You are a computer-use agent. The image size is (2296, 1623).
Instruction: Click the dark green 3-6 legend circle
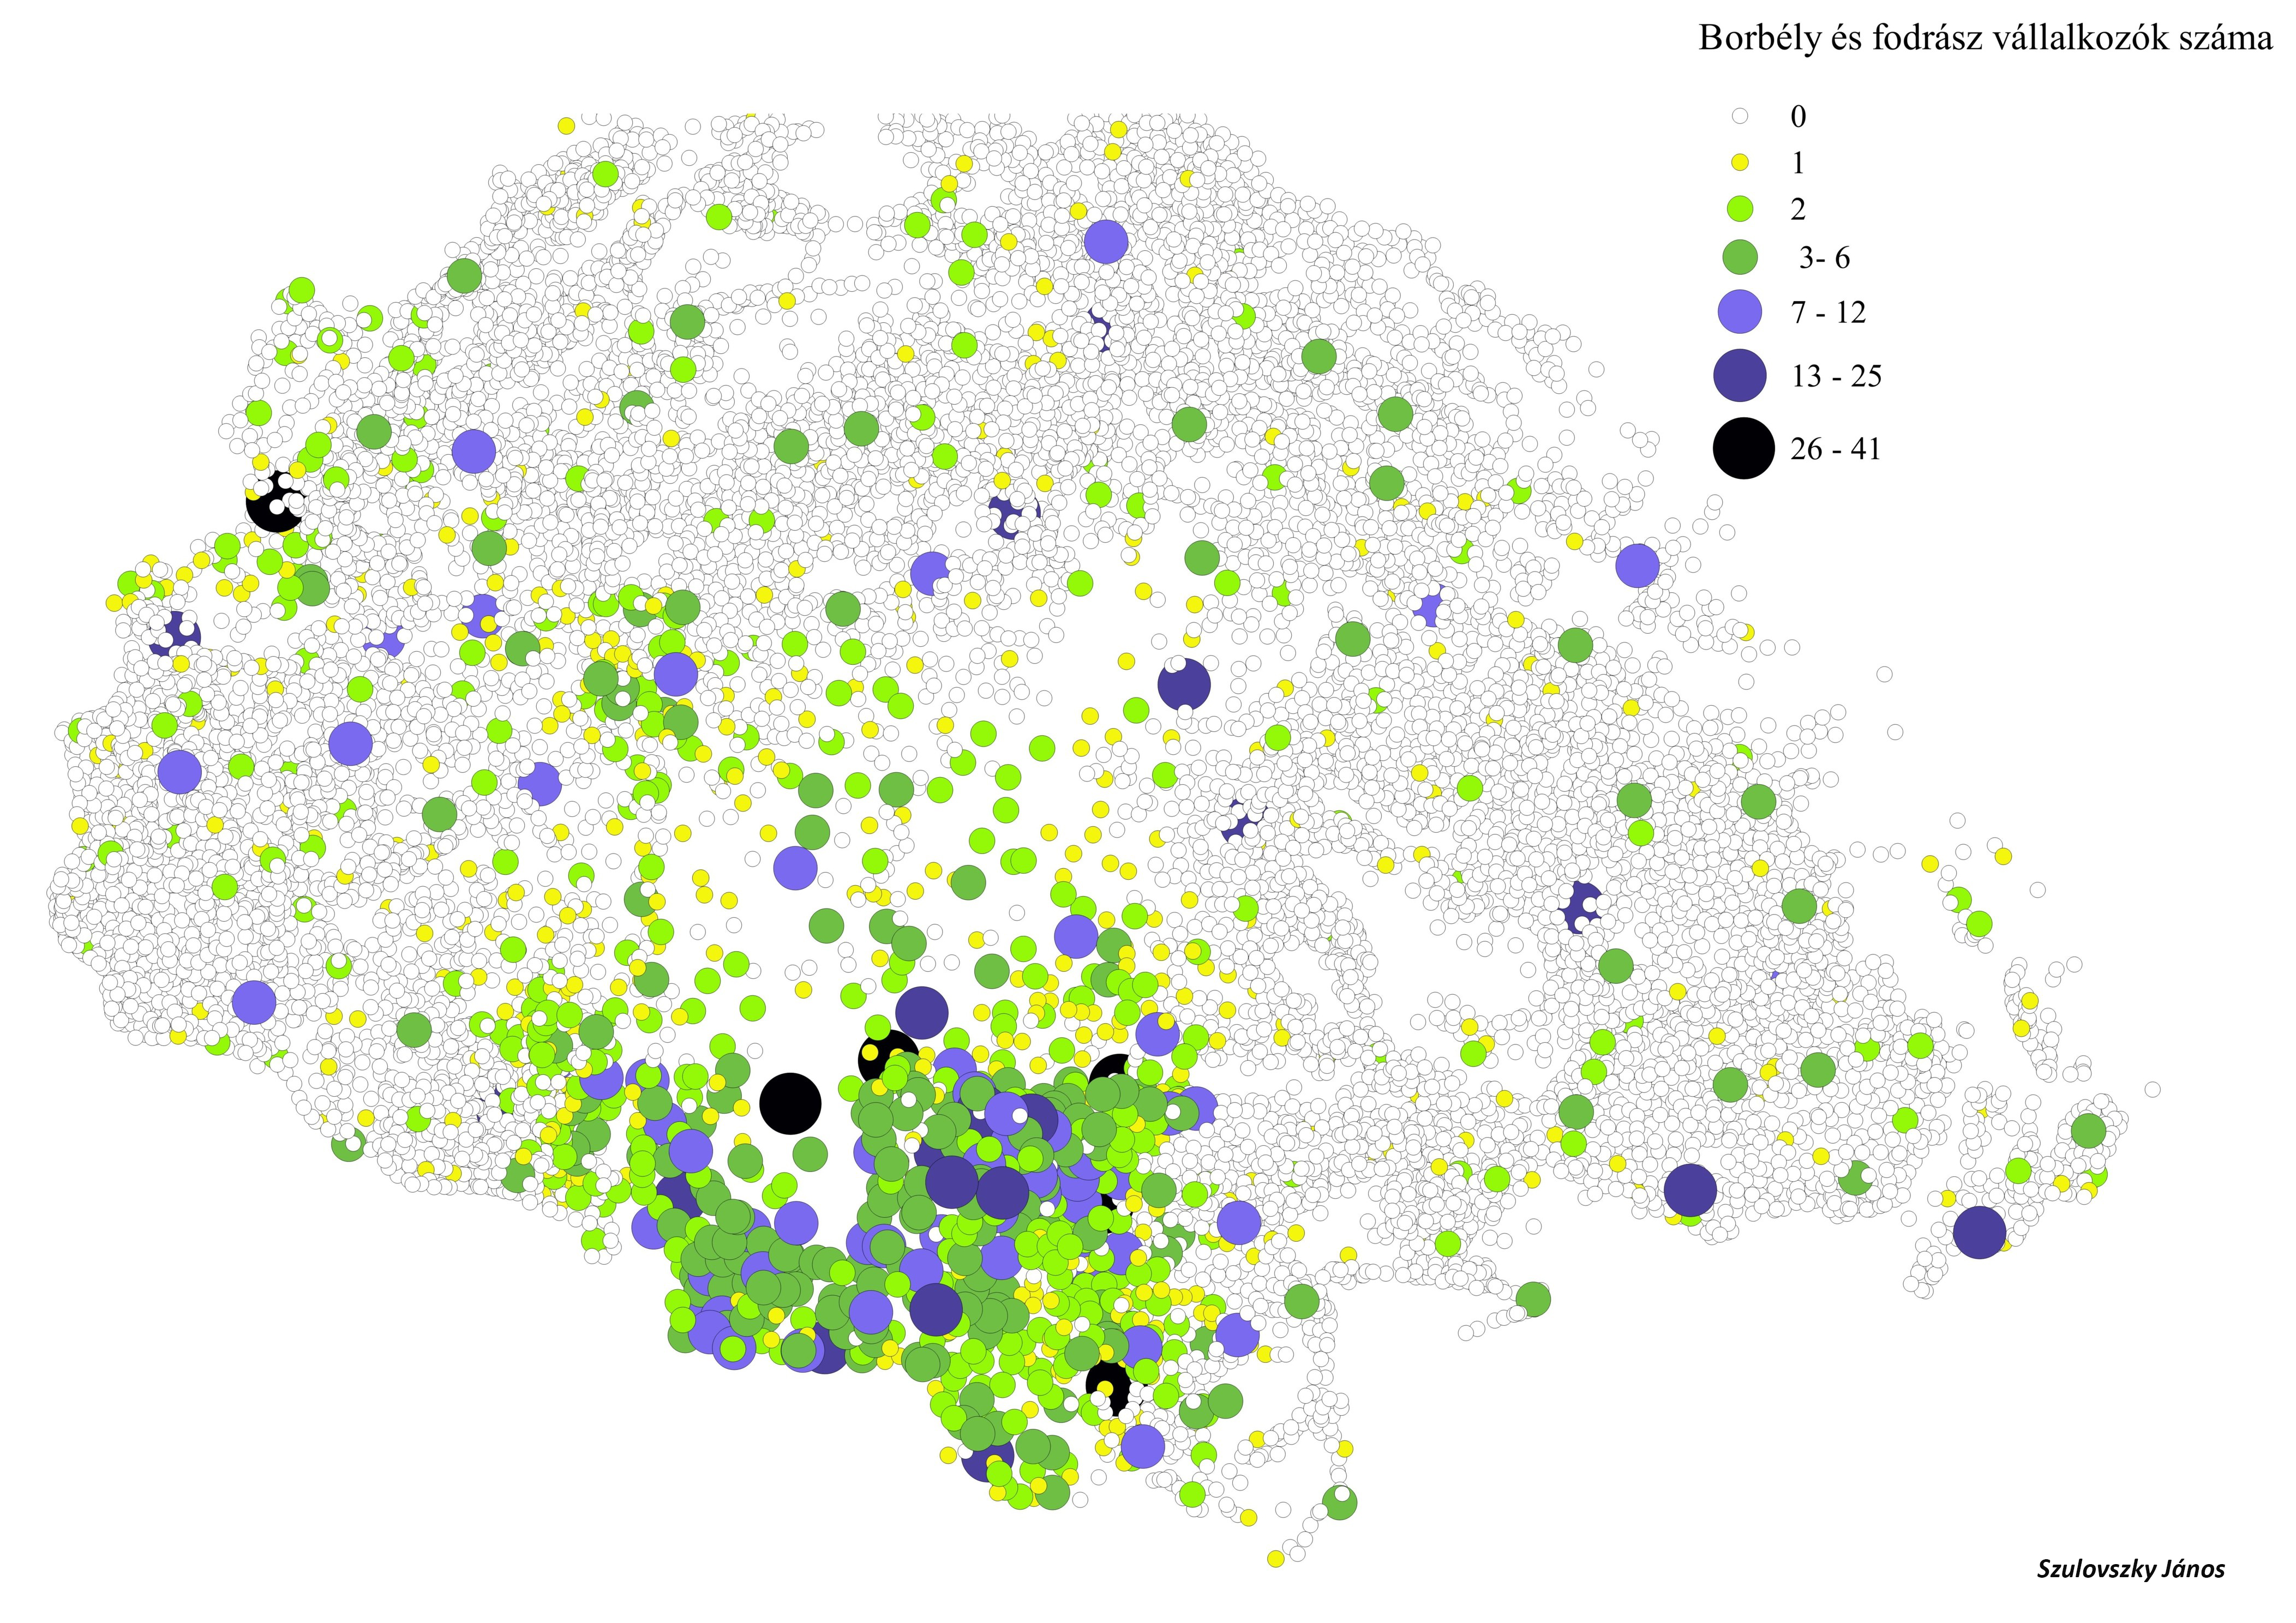(x=1739, y=257)
